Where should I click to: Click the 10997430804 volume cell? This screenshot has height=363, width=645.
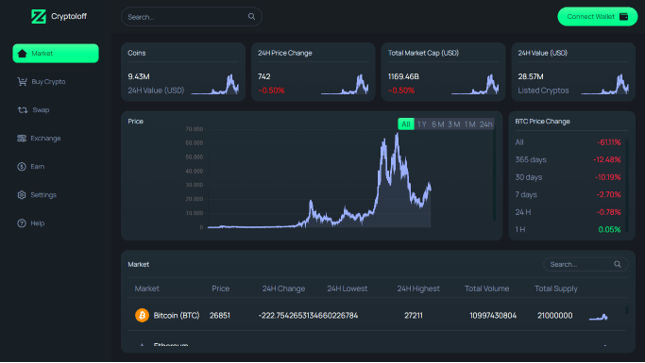[493, 315]
